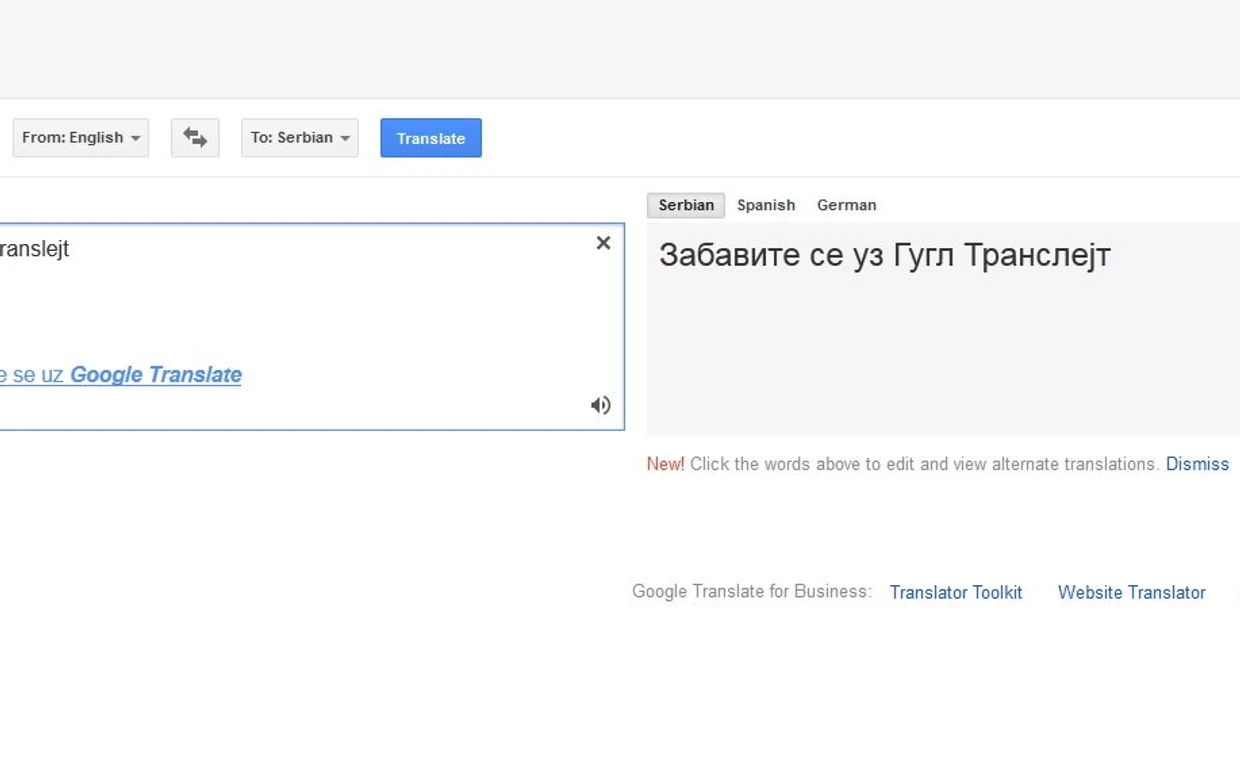Clear the source text with the X
This screenshot has height=766, width=1240.
603,243
